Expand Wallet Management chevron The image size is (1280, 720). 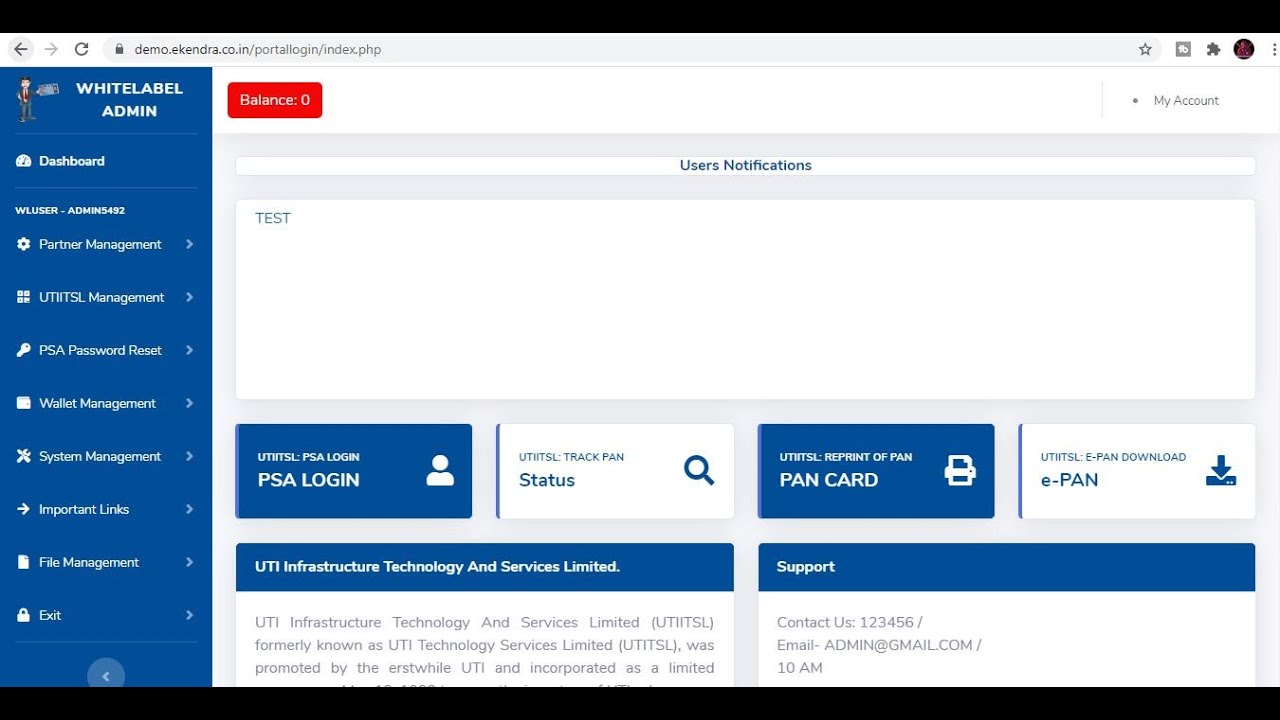[x=189, y=403]
